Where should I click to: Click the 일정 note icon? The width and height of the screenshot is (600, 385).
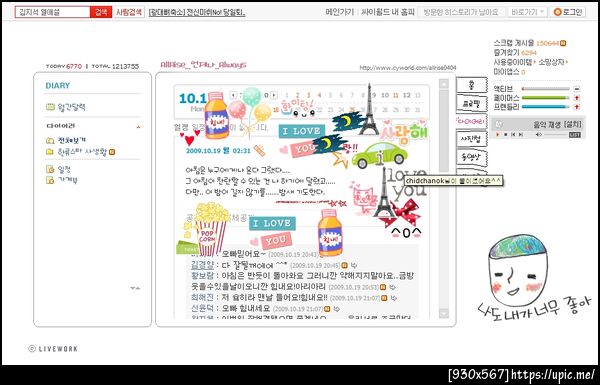[50, 169]
